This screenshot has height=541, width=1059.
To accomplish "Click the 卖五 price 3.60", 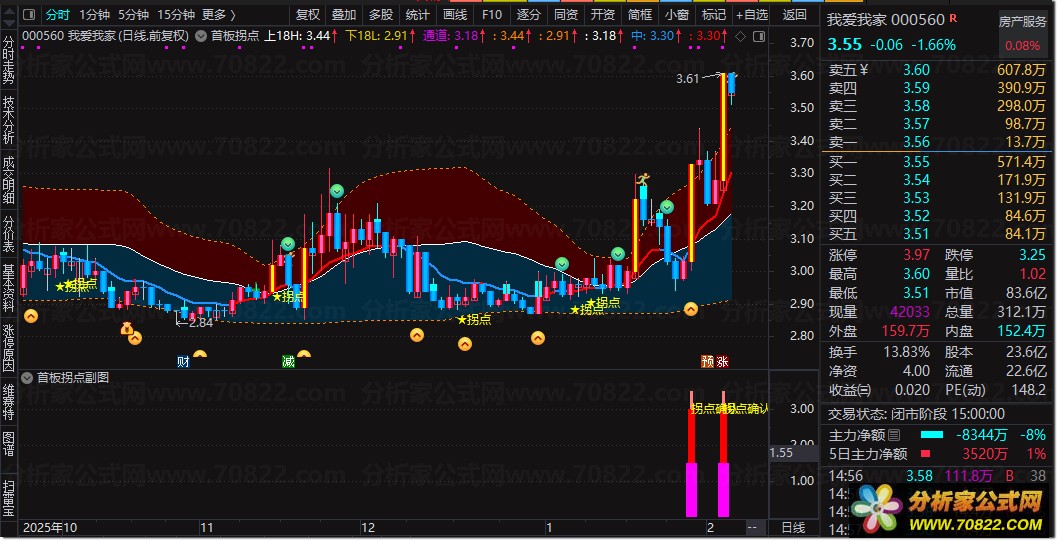I will point(916,70).
